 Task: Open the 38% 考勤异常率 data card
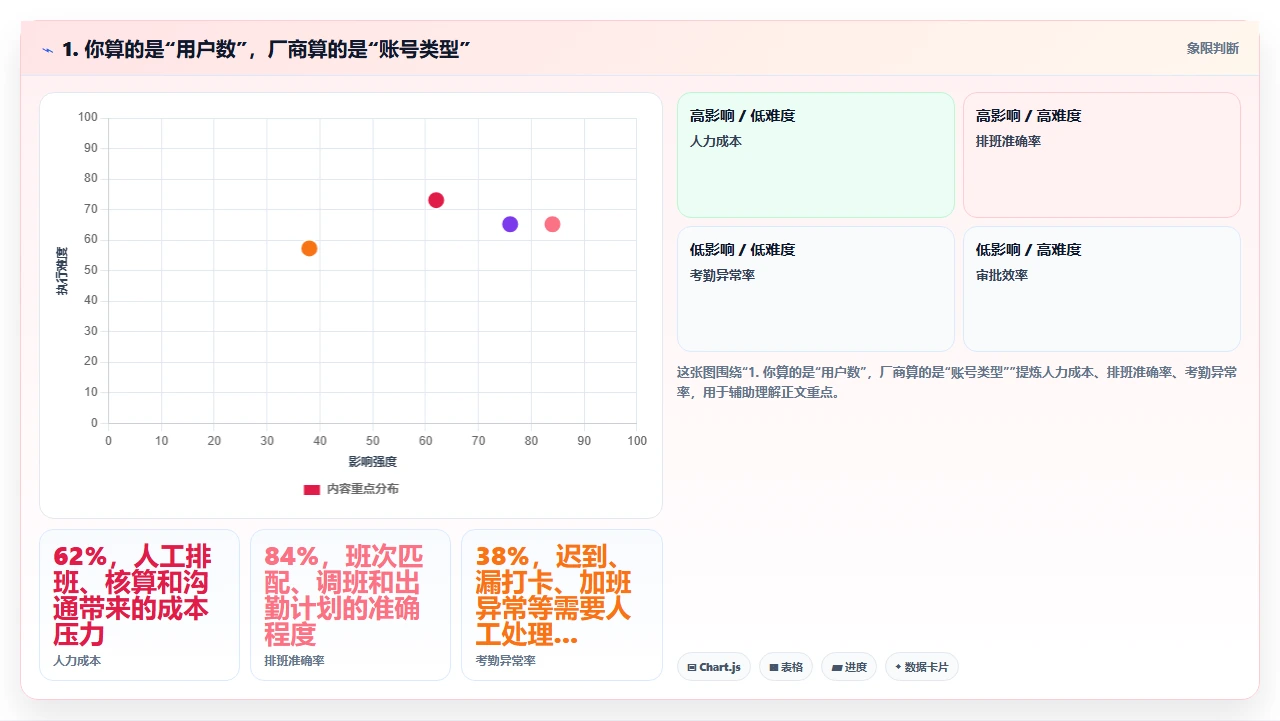coord(562,605)
